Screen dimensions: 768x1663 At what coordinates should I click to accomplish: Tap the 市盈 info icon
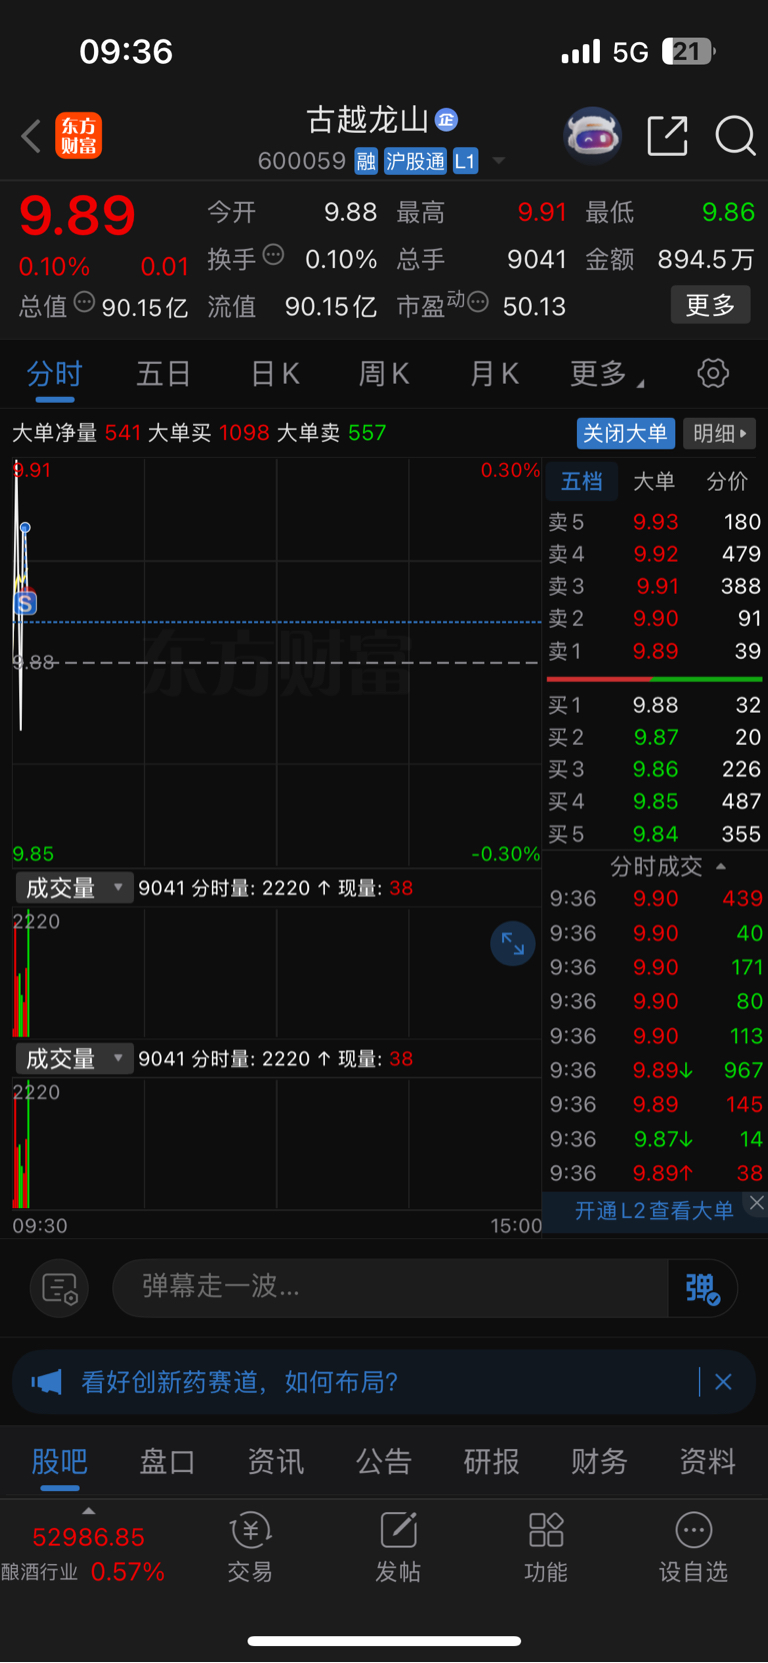[478, 301]
